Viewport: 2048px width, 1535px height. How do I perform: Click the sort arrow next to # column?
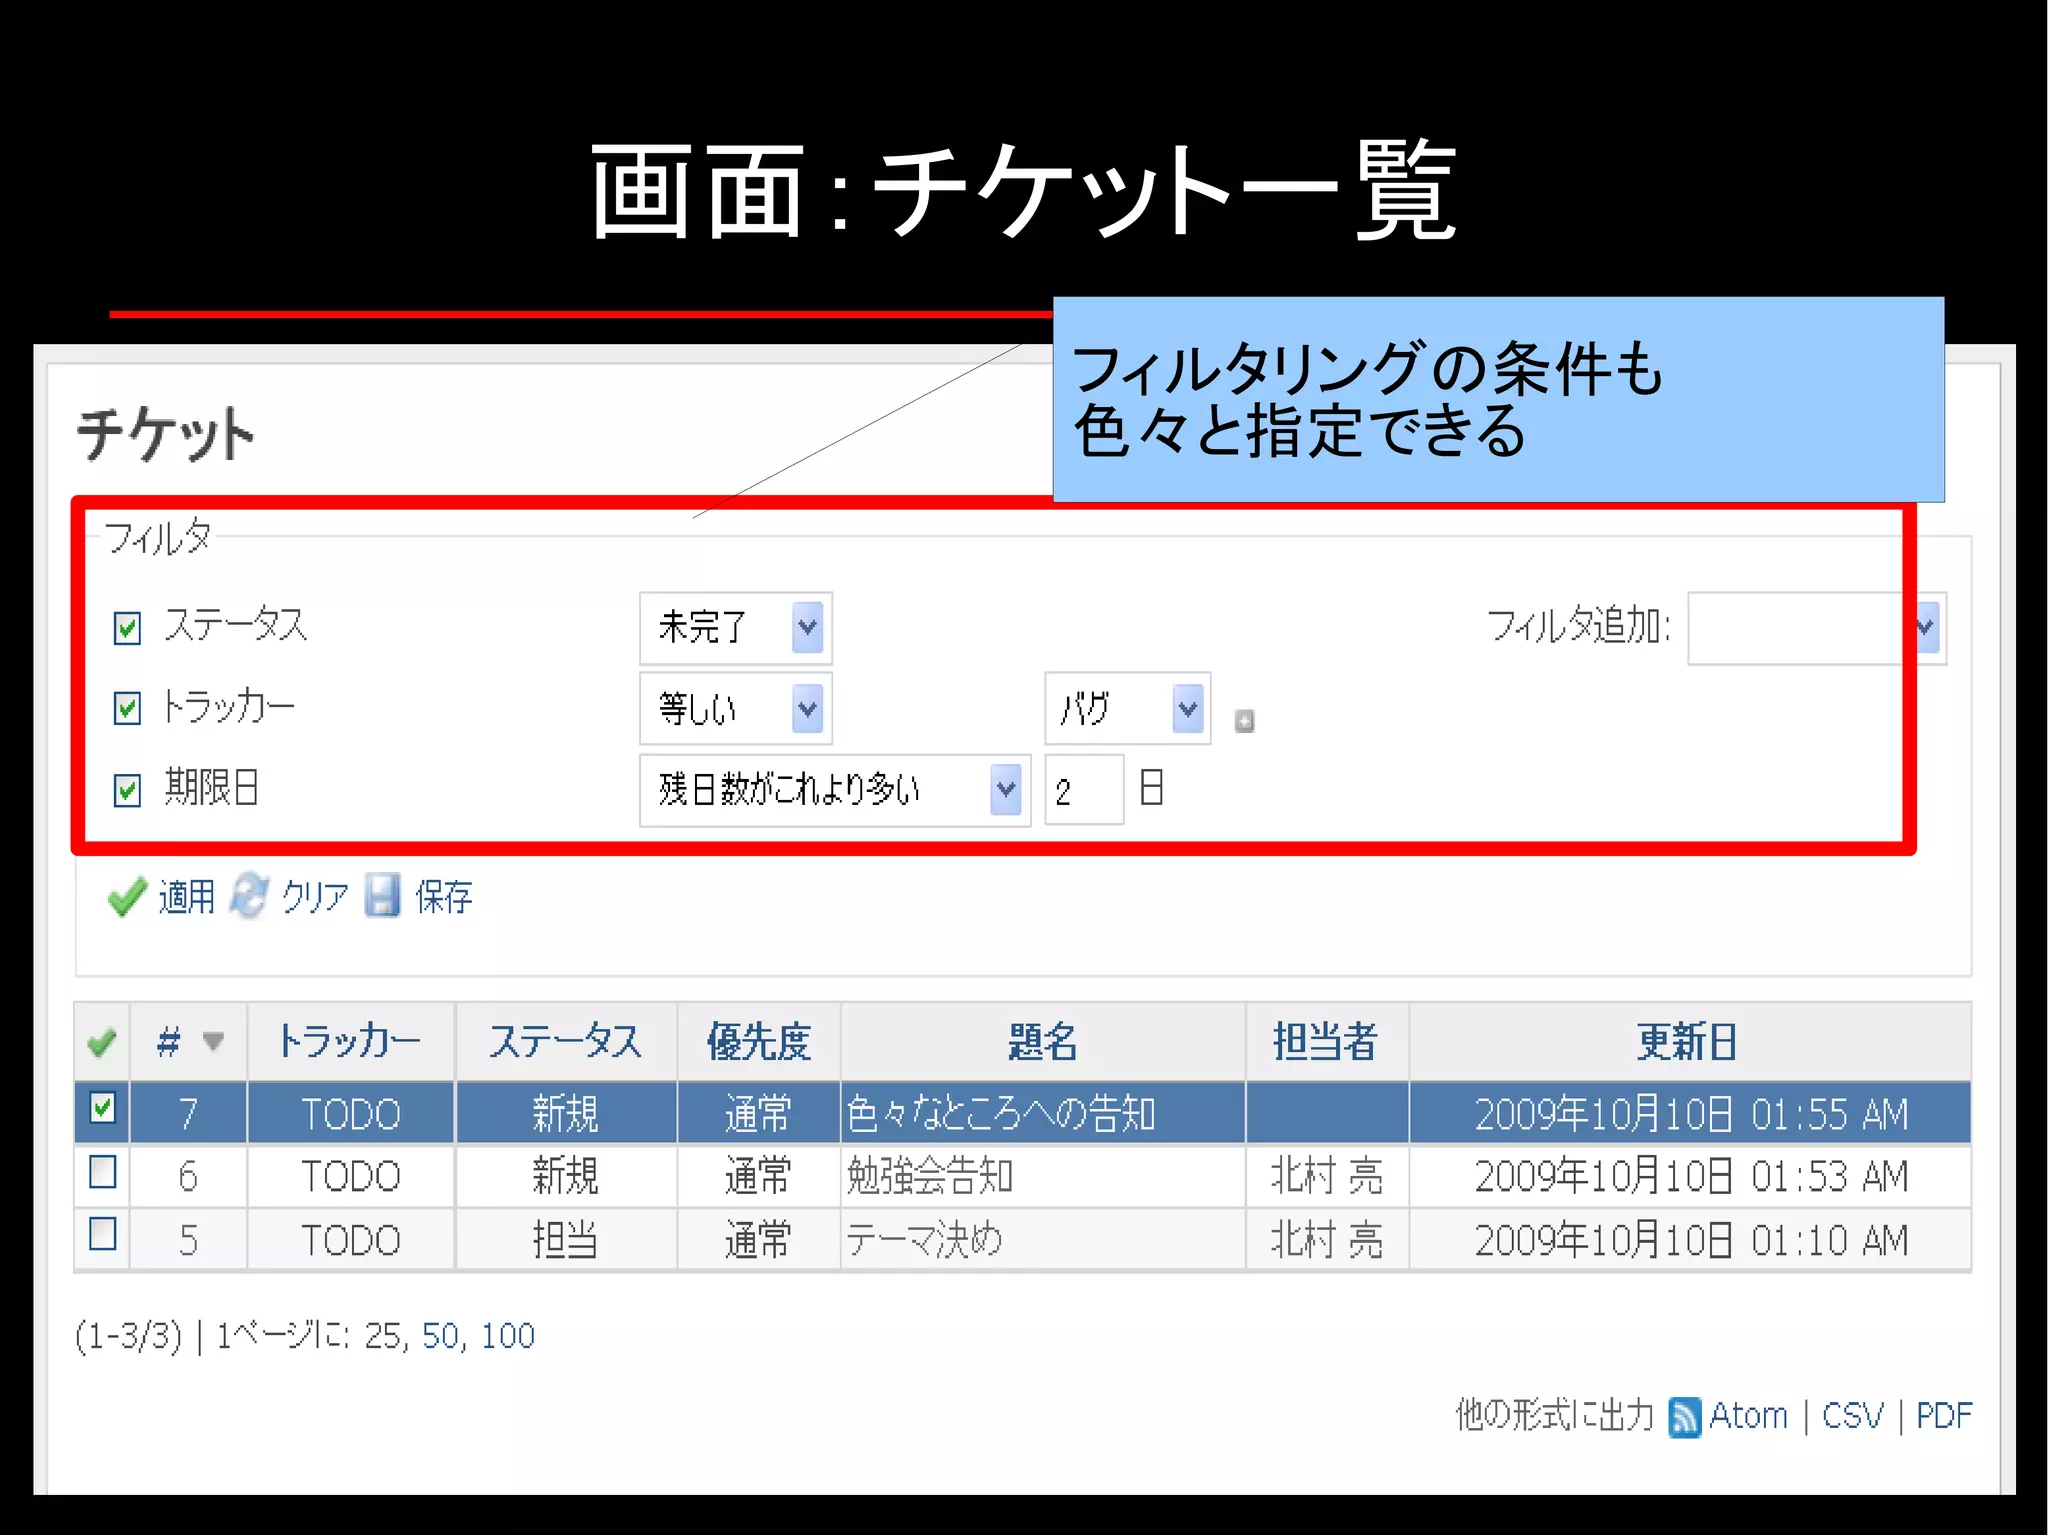(213, 1041)
